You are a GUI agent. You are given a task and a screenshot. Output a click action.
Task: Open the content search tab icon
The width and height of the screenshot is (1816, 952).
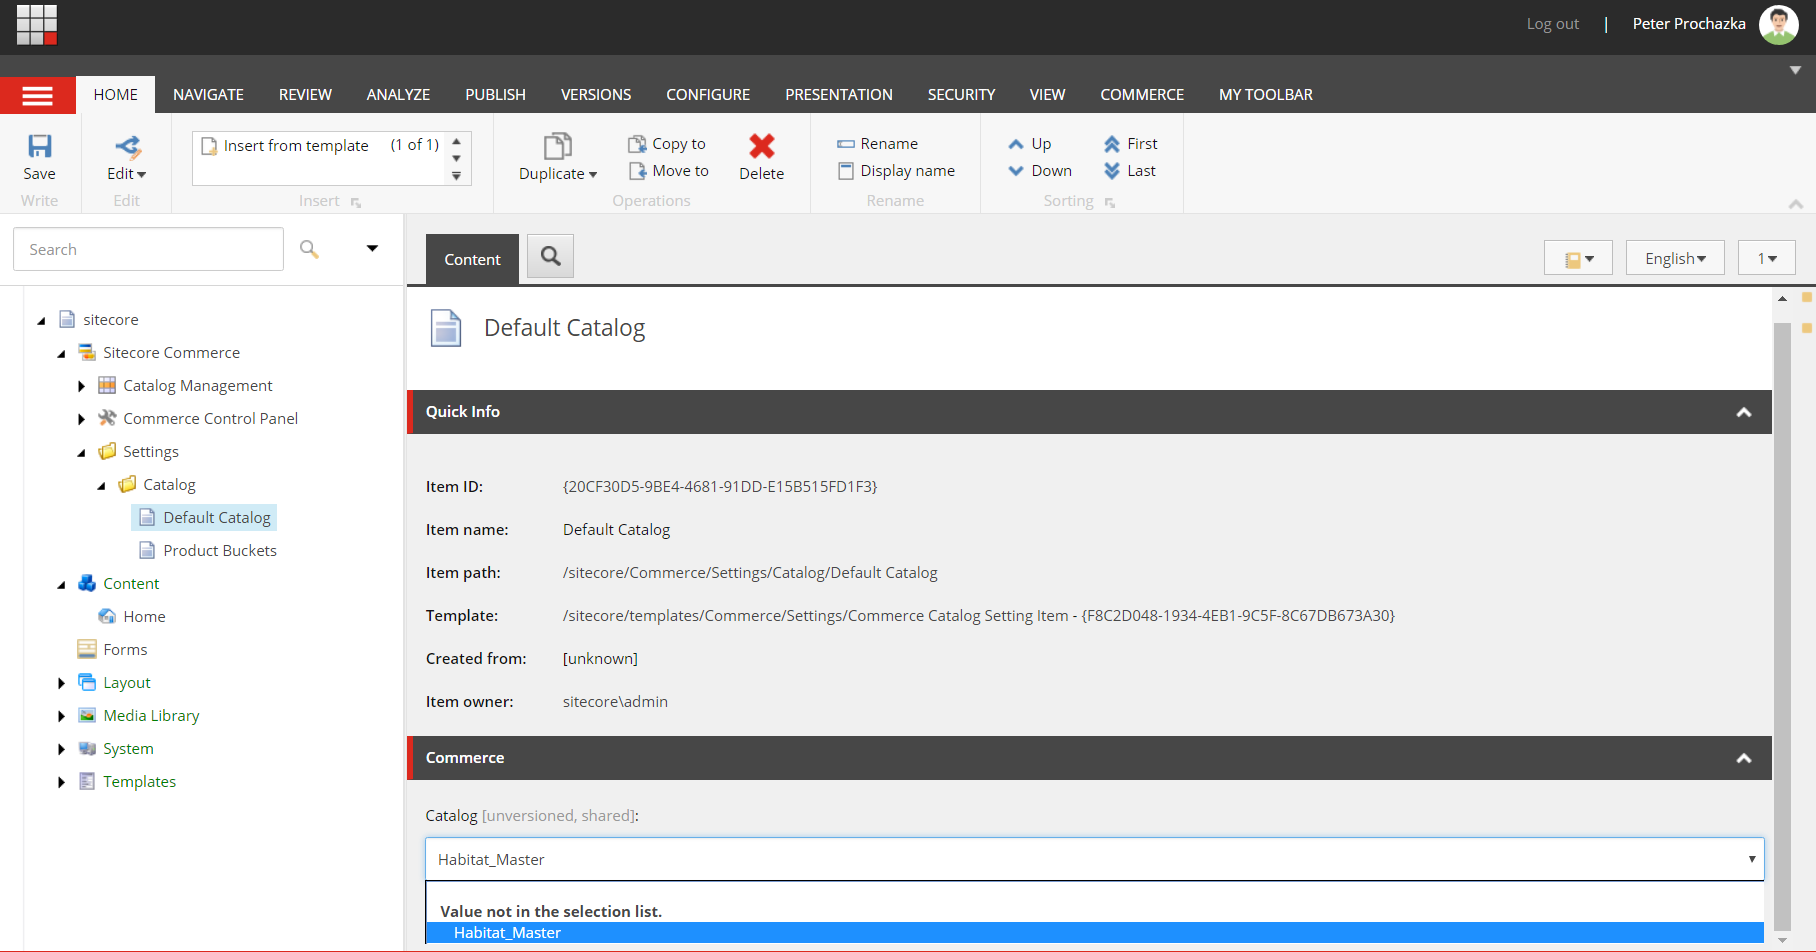pyautogui.click(x=550, y=256)
